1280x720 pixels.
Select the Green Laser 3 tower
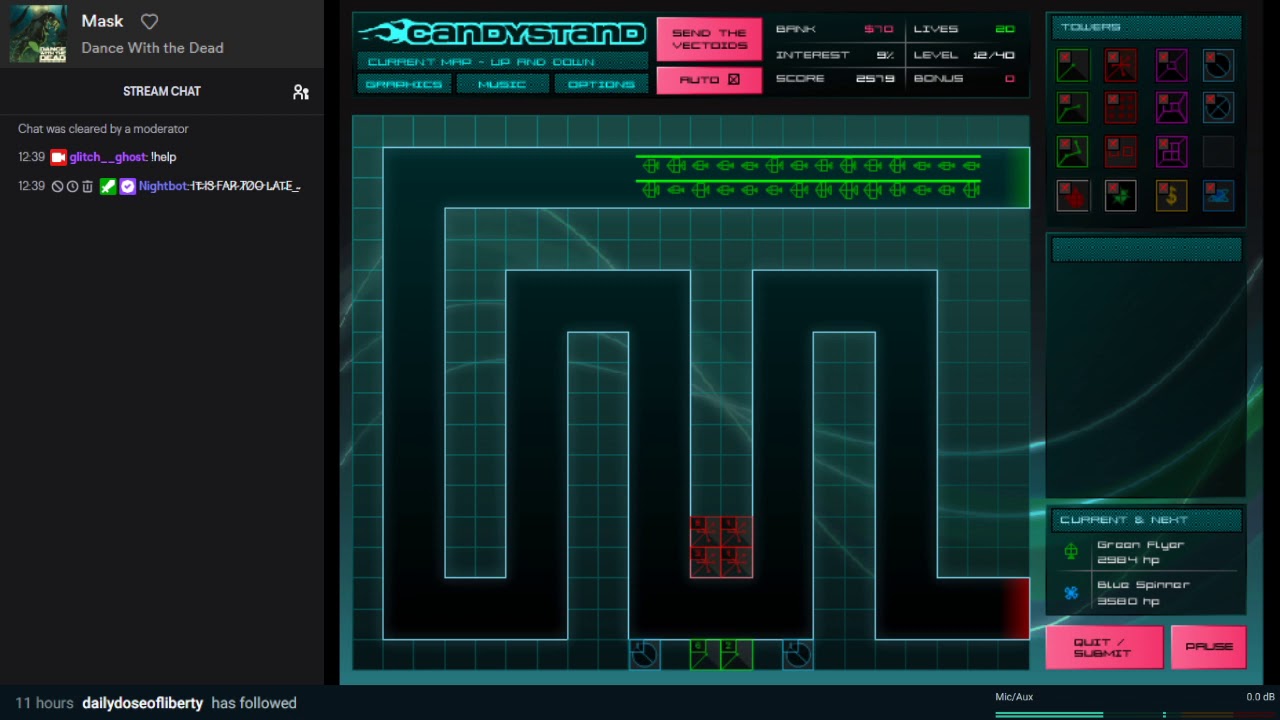pyautogui.click(x=1072, y=151)
